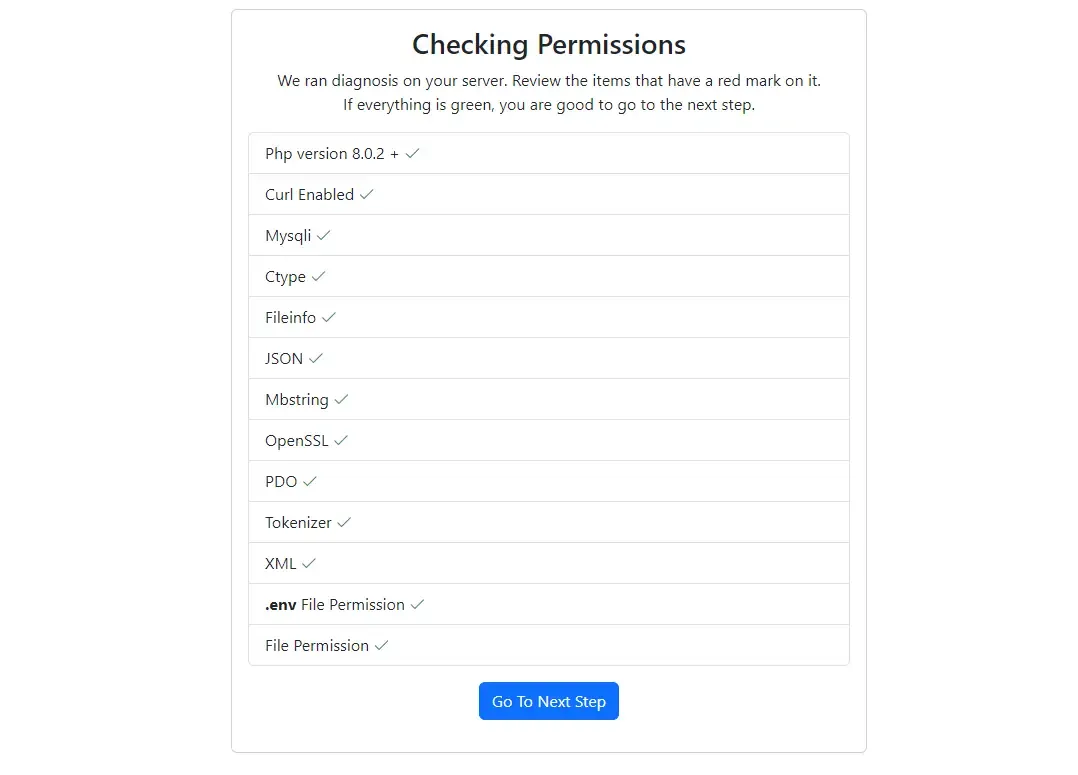Click the bold .env label text
The width and height of the screenshot is (1078, 775).
click(279, 604)
